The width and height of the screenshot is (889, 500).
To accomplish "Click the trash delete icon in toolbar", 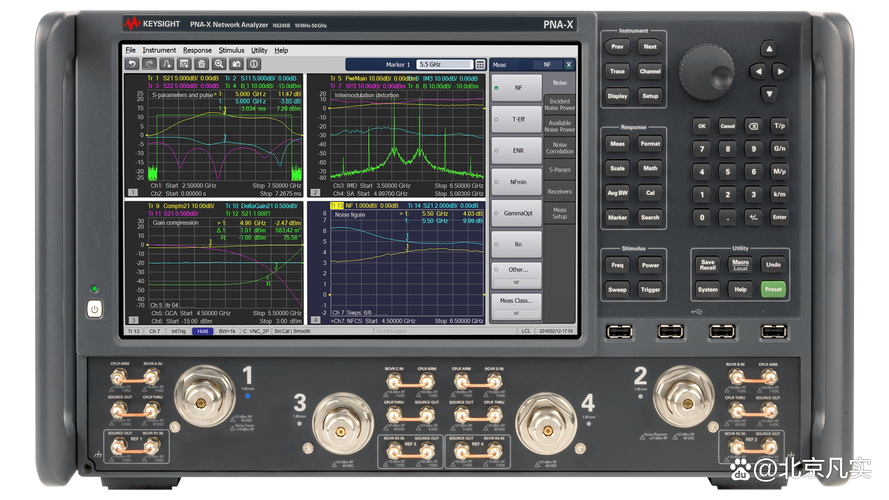I will point(201,64).
